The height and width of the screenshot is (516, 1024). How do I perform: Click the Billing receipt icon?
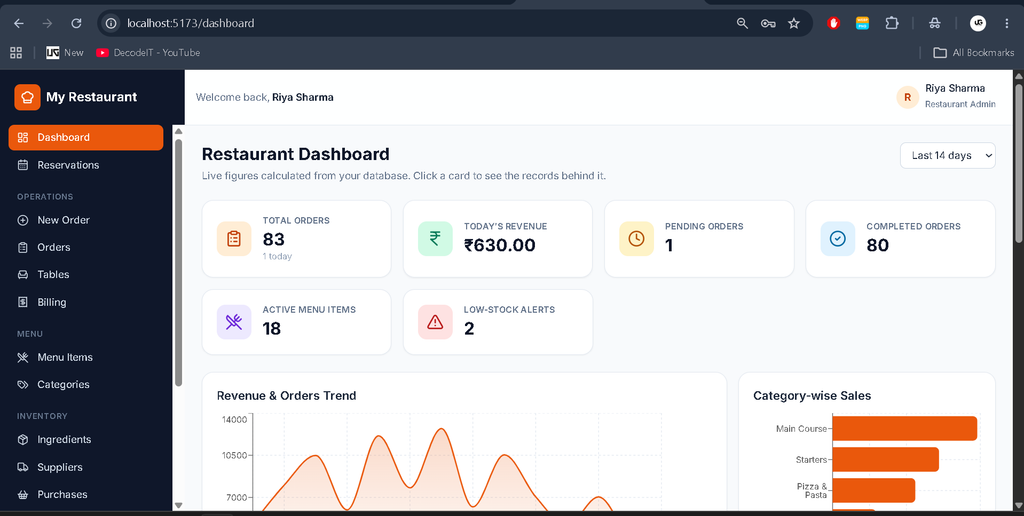point(23,302)
